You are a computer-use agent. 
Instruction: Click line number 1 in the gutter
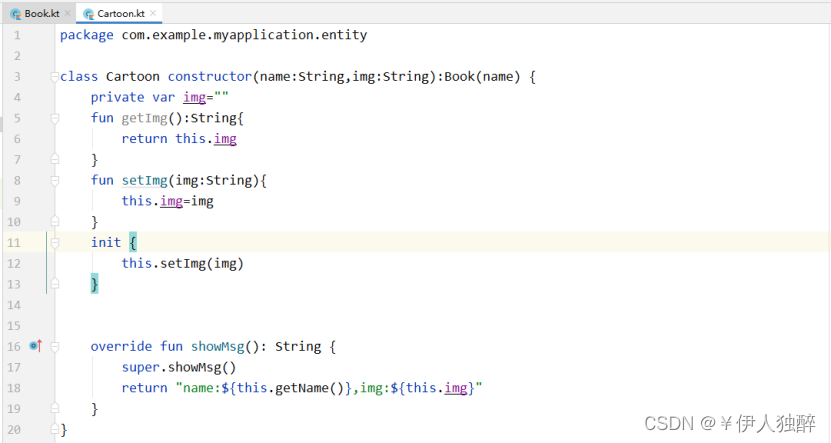click(17, 36)
